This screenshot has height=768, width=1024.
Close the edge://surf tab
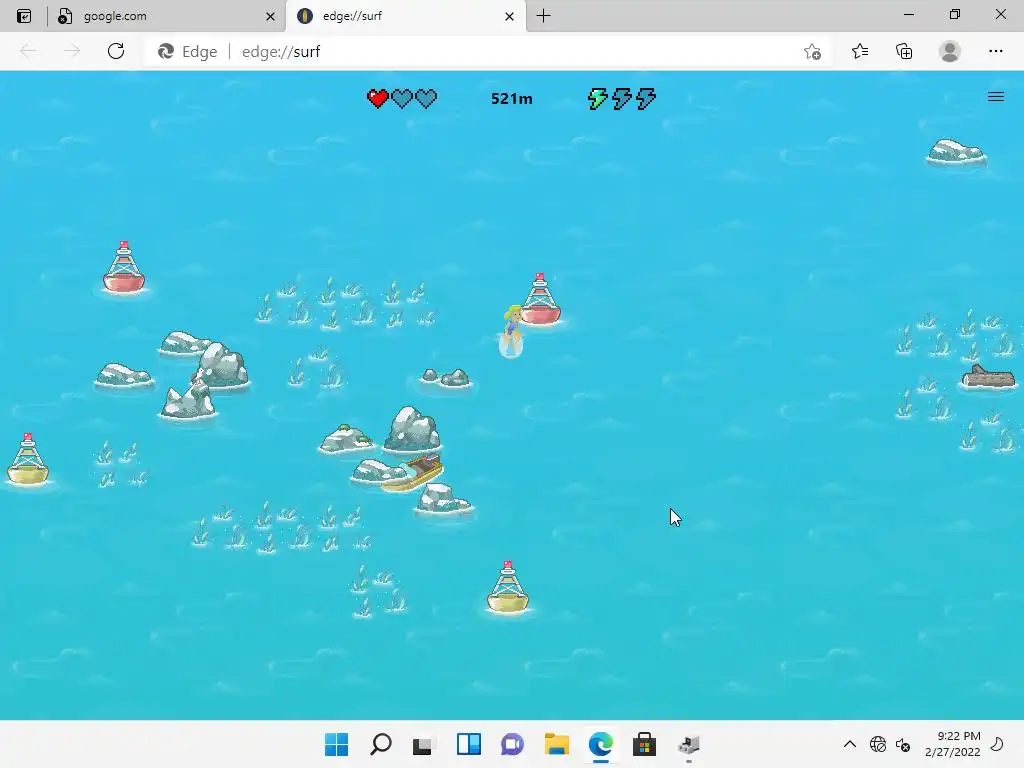click(509, 16)
